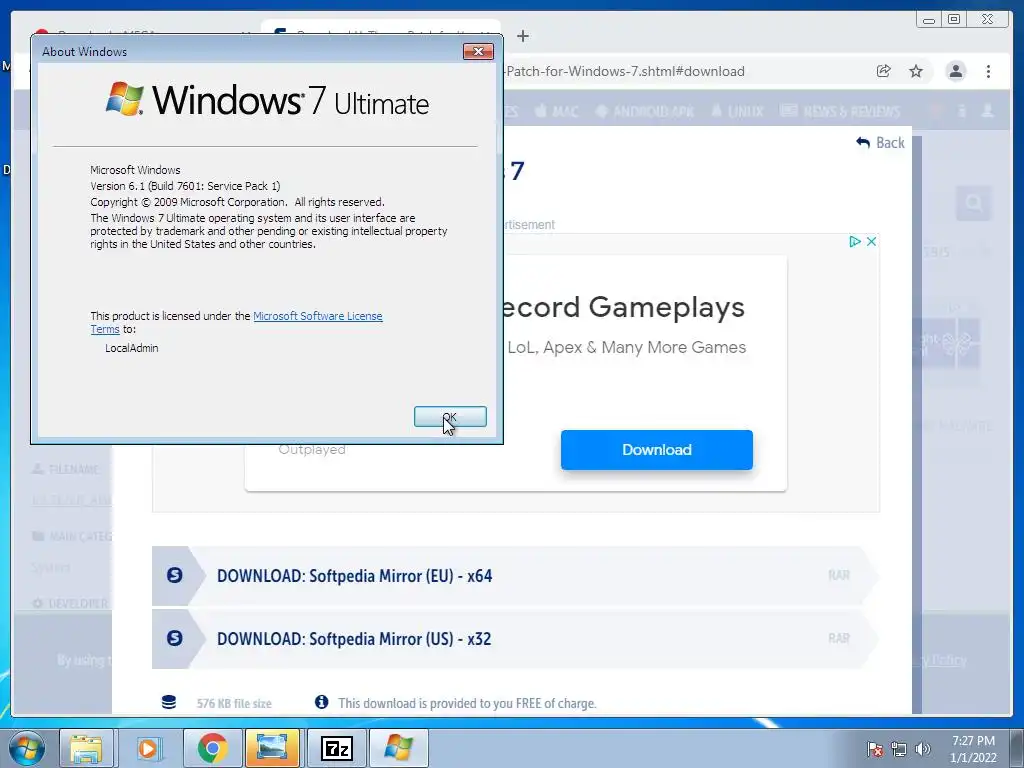The width and height of the screenshot is (1024, 768).
Task: Click the Softpedia search magnifier icon
Action: (973, 204)
